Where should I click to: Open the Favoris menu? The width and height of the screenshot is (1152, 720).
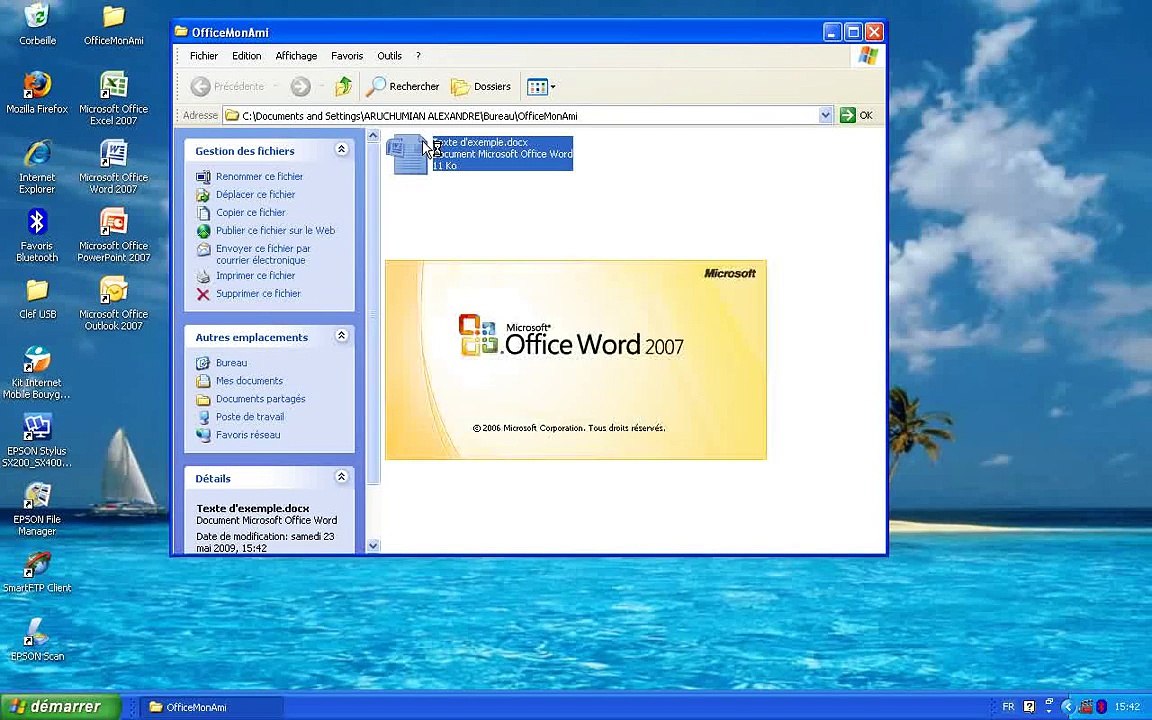347,56
